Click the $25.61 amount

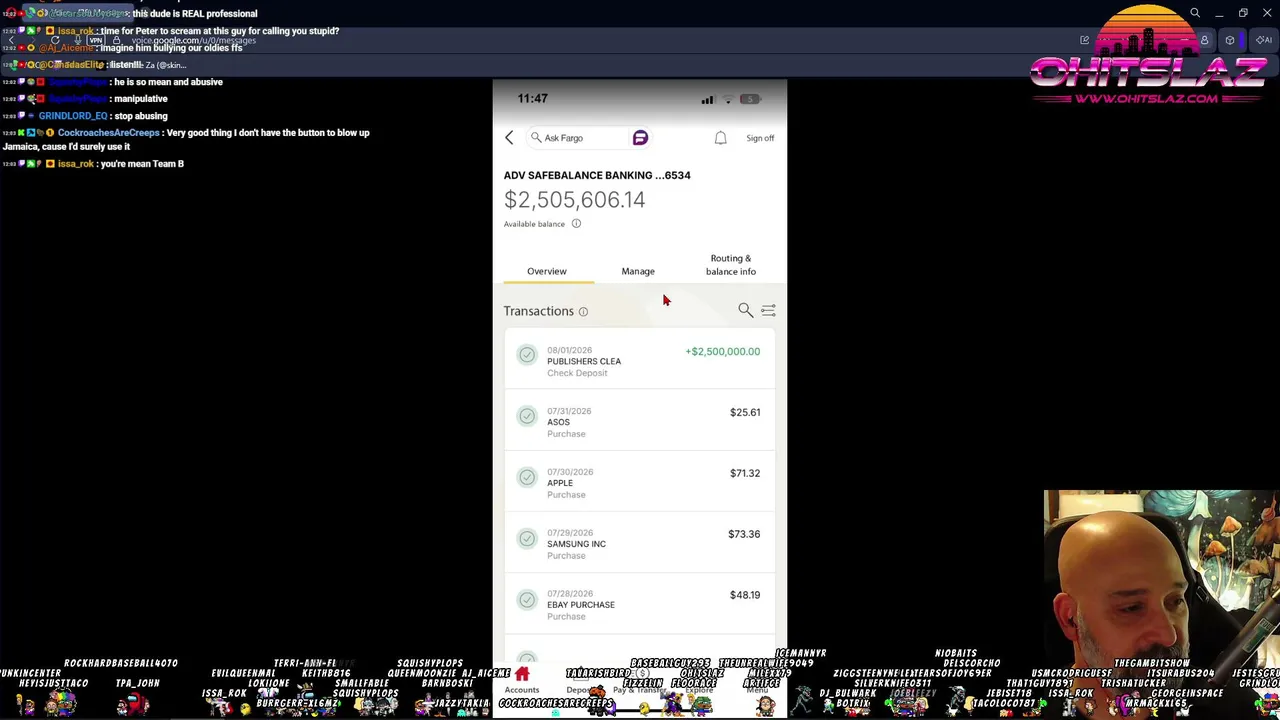point(745,412)
